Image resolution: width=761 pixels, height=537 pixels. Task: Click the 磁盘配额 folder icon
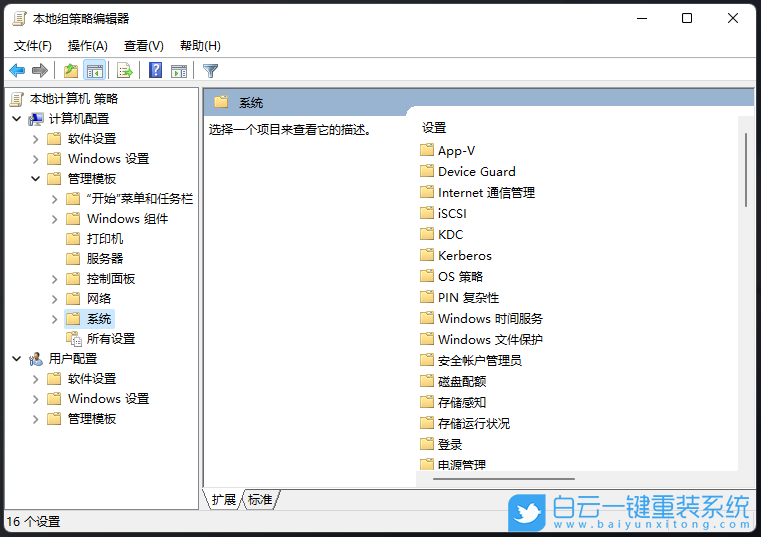coord(427,381)
